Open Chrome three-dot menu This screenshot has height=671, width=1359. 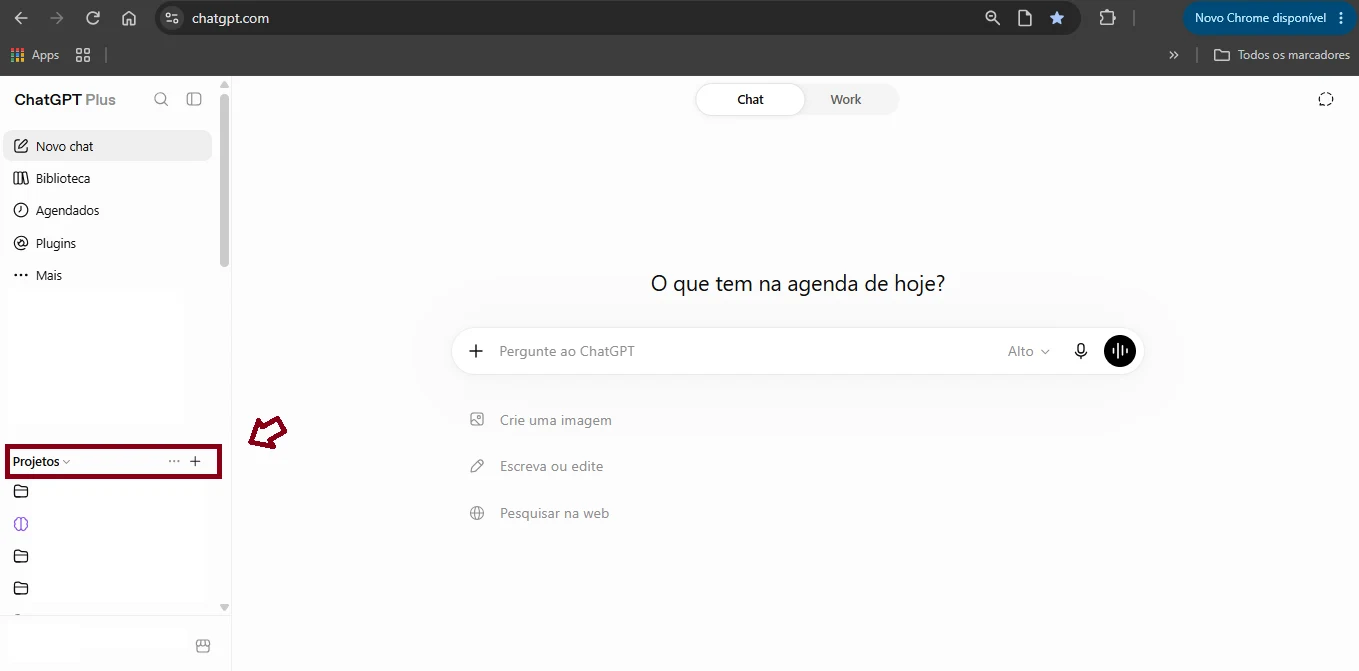tap(1342, 18)
